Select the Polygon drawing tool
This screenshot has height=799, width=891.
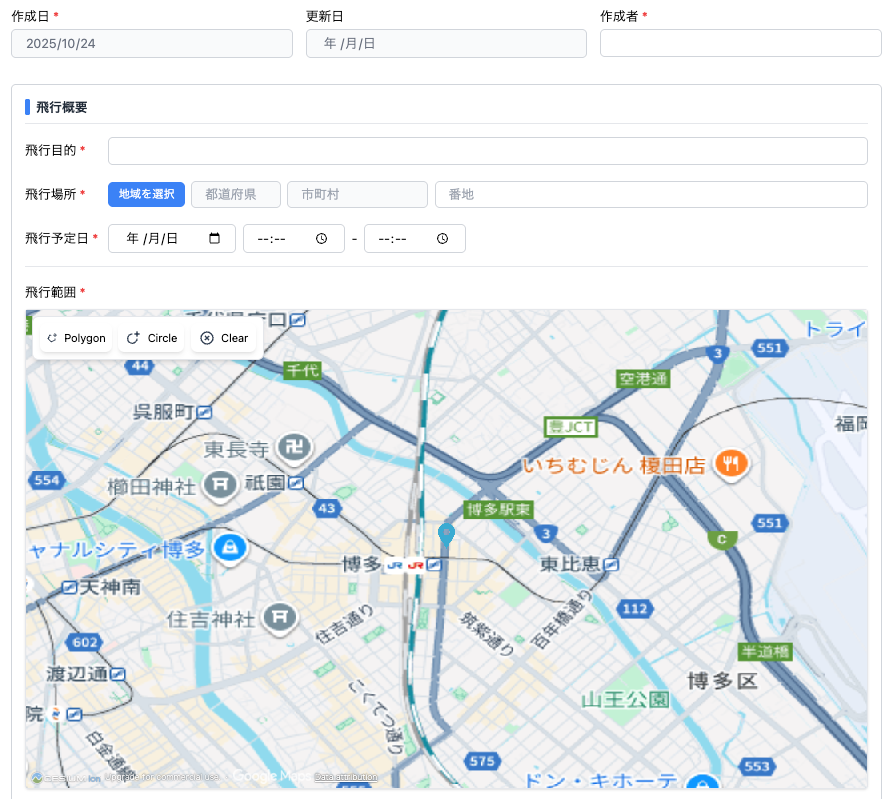76,338
